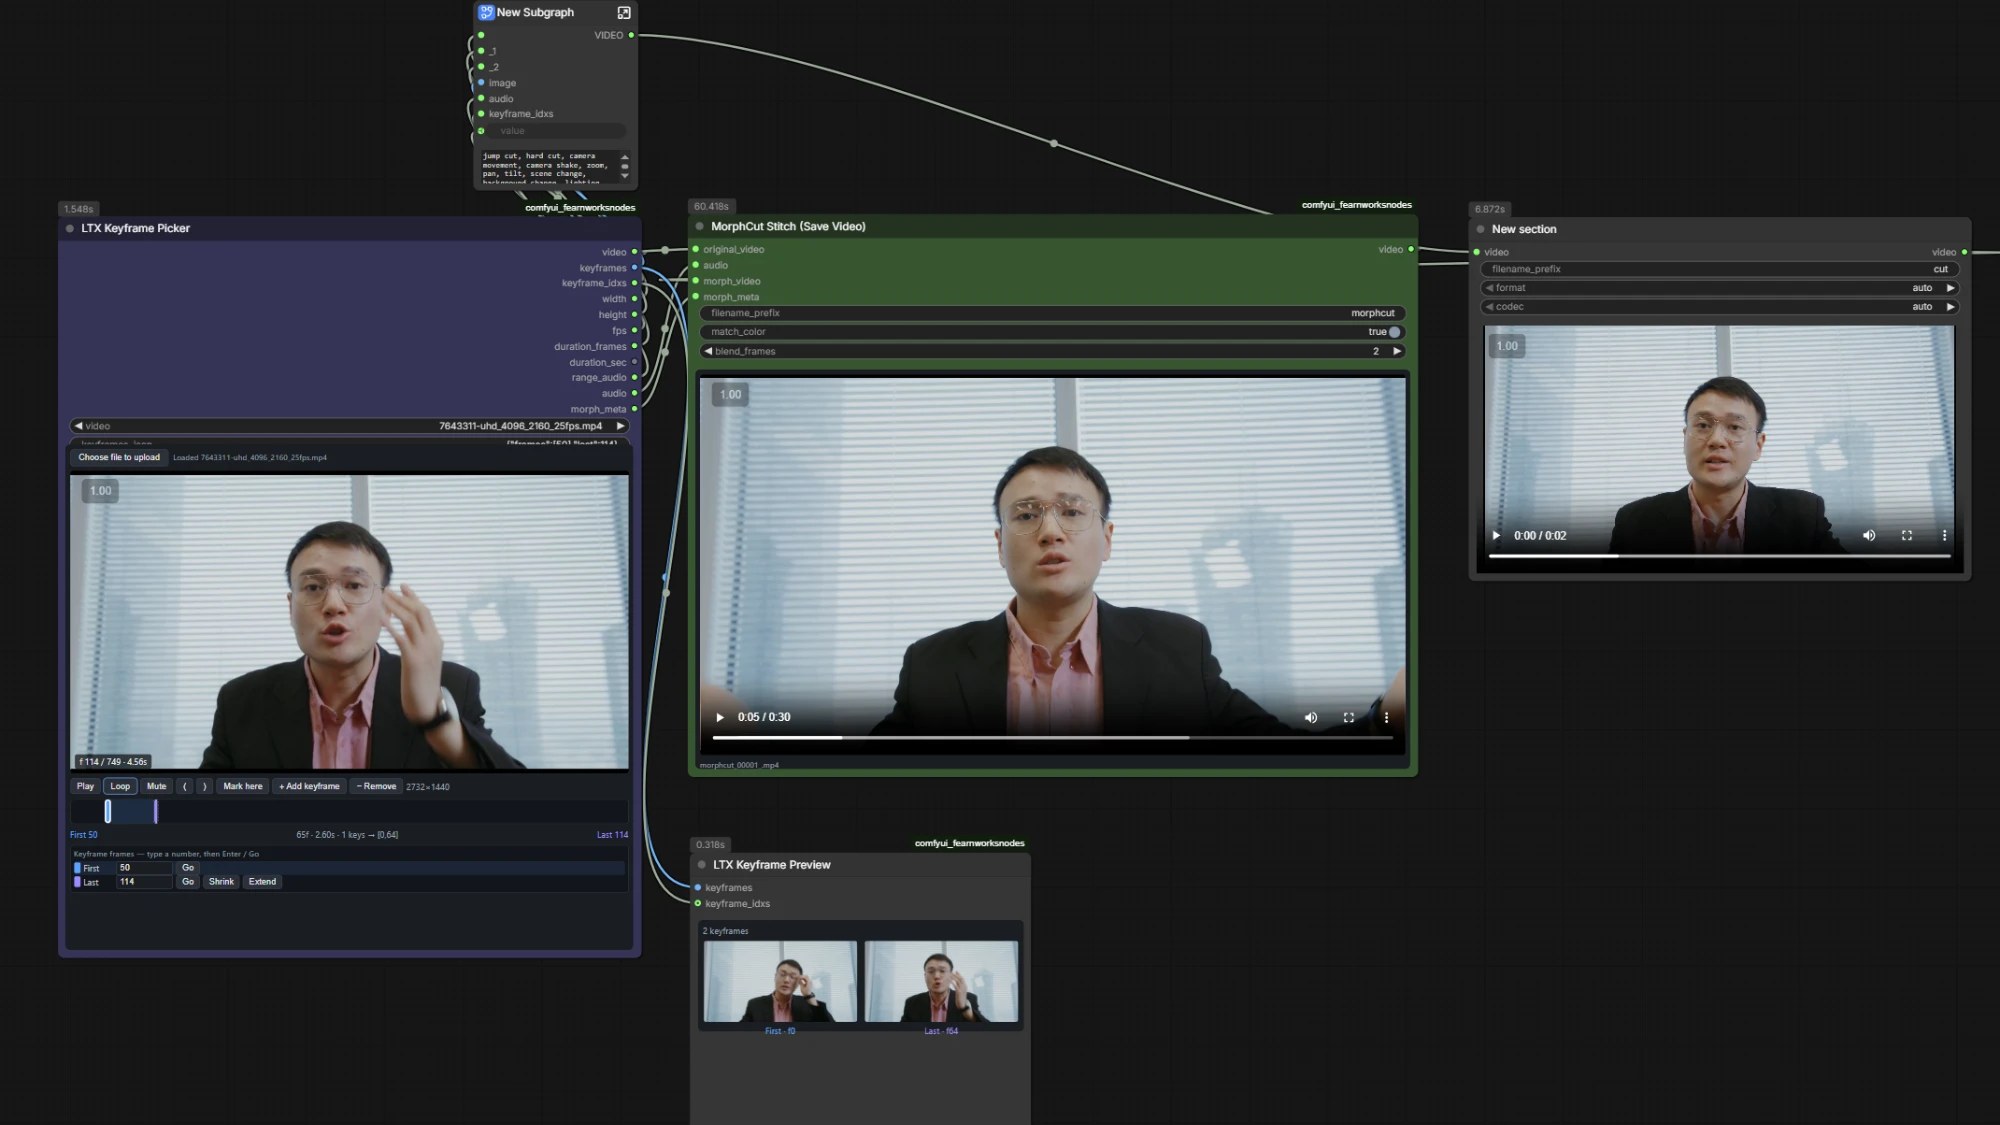Mute the New section video

tap(1869, 536)
